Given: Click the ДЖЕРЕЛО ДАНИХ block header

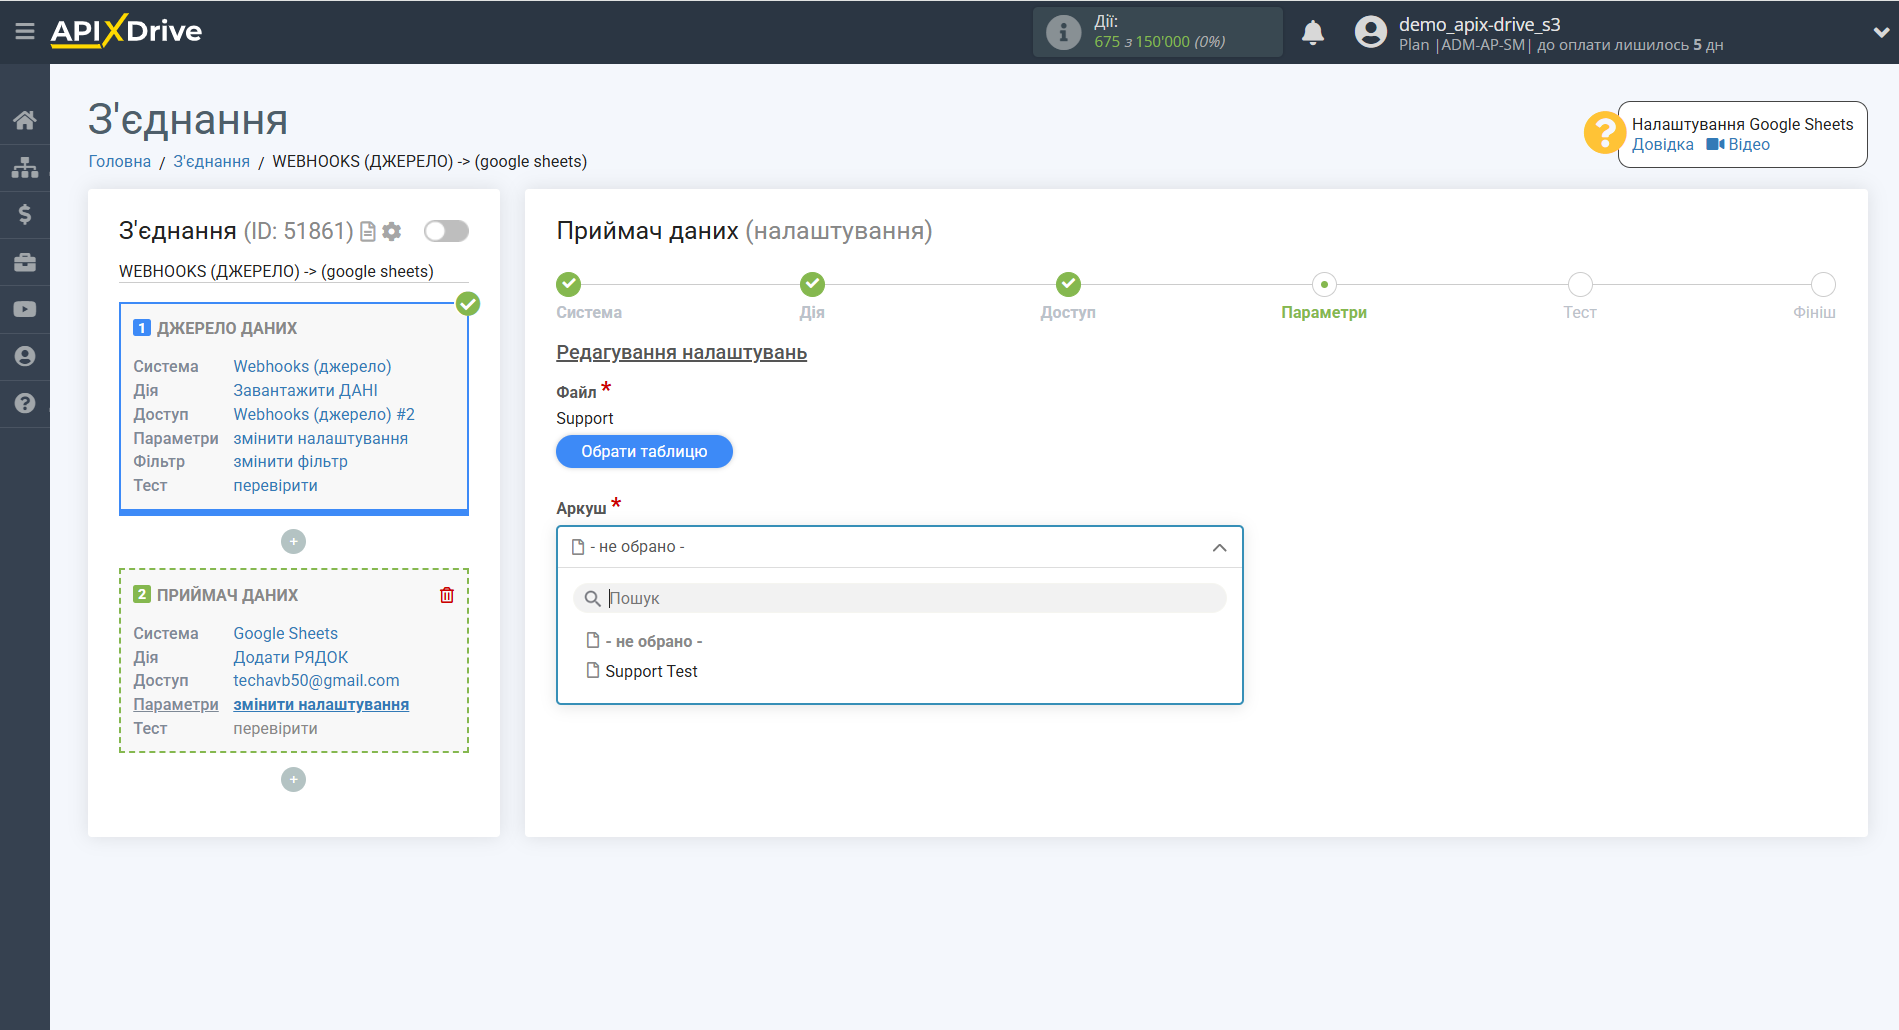Looking at the screenshot, I should 227,328.
